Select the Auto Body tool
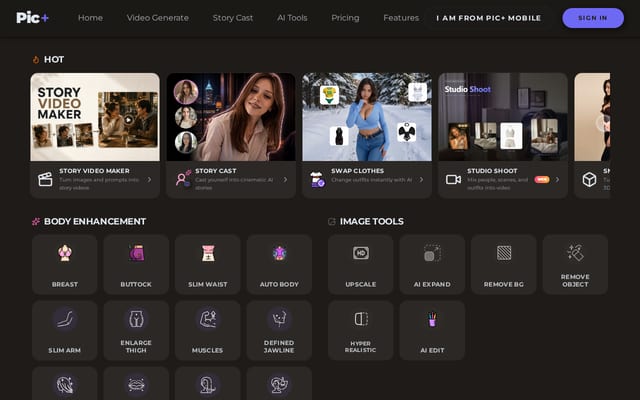This screenshot has width=640, height=400. (x=279, y=264)
